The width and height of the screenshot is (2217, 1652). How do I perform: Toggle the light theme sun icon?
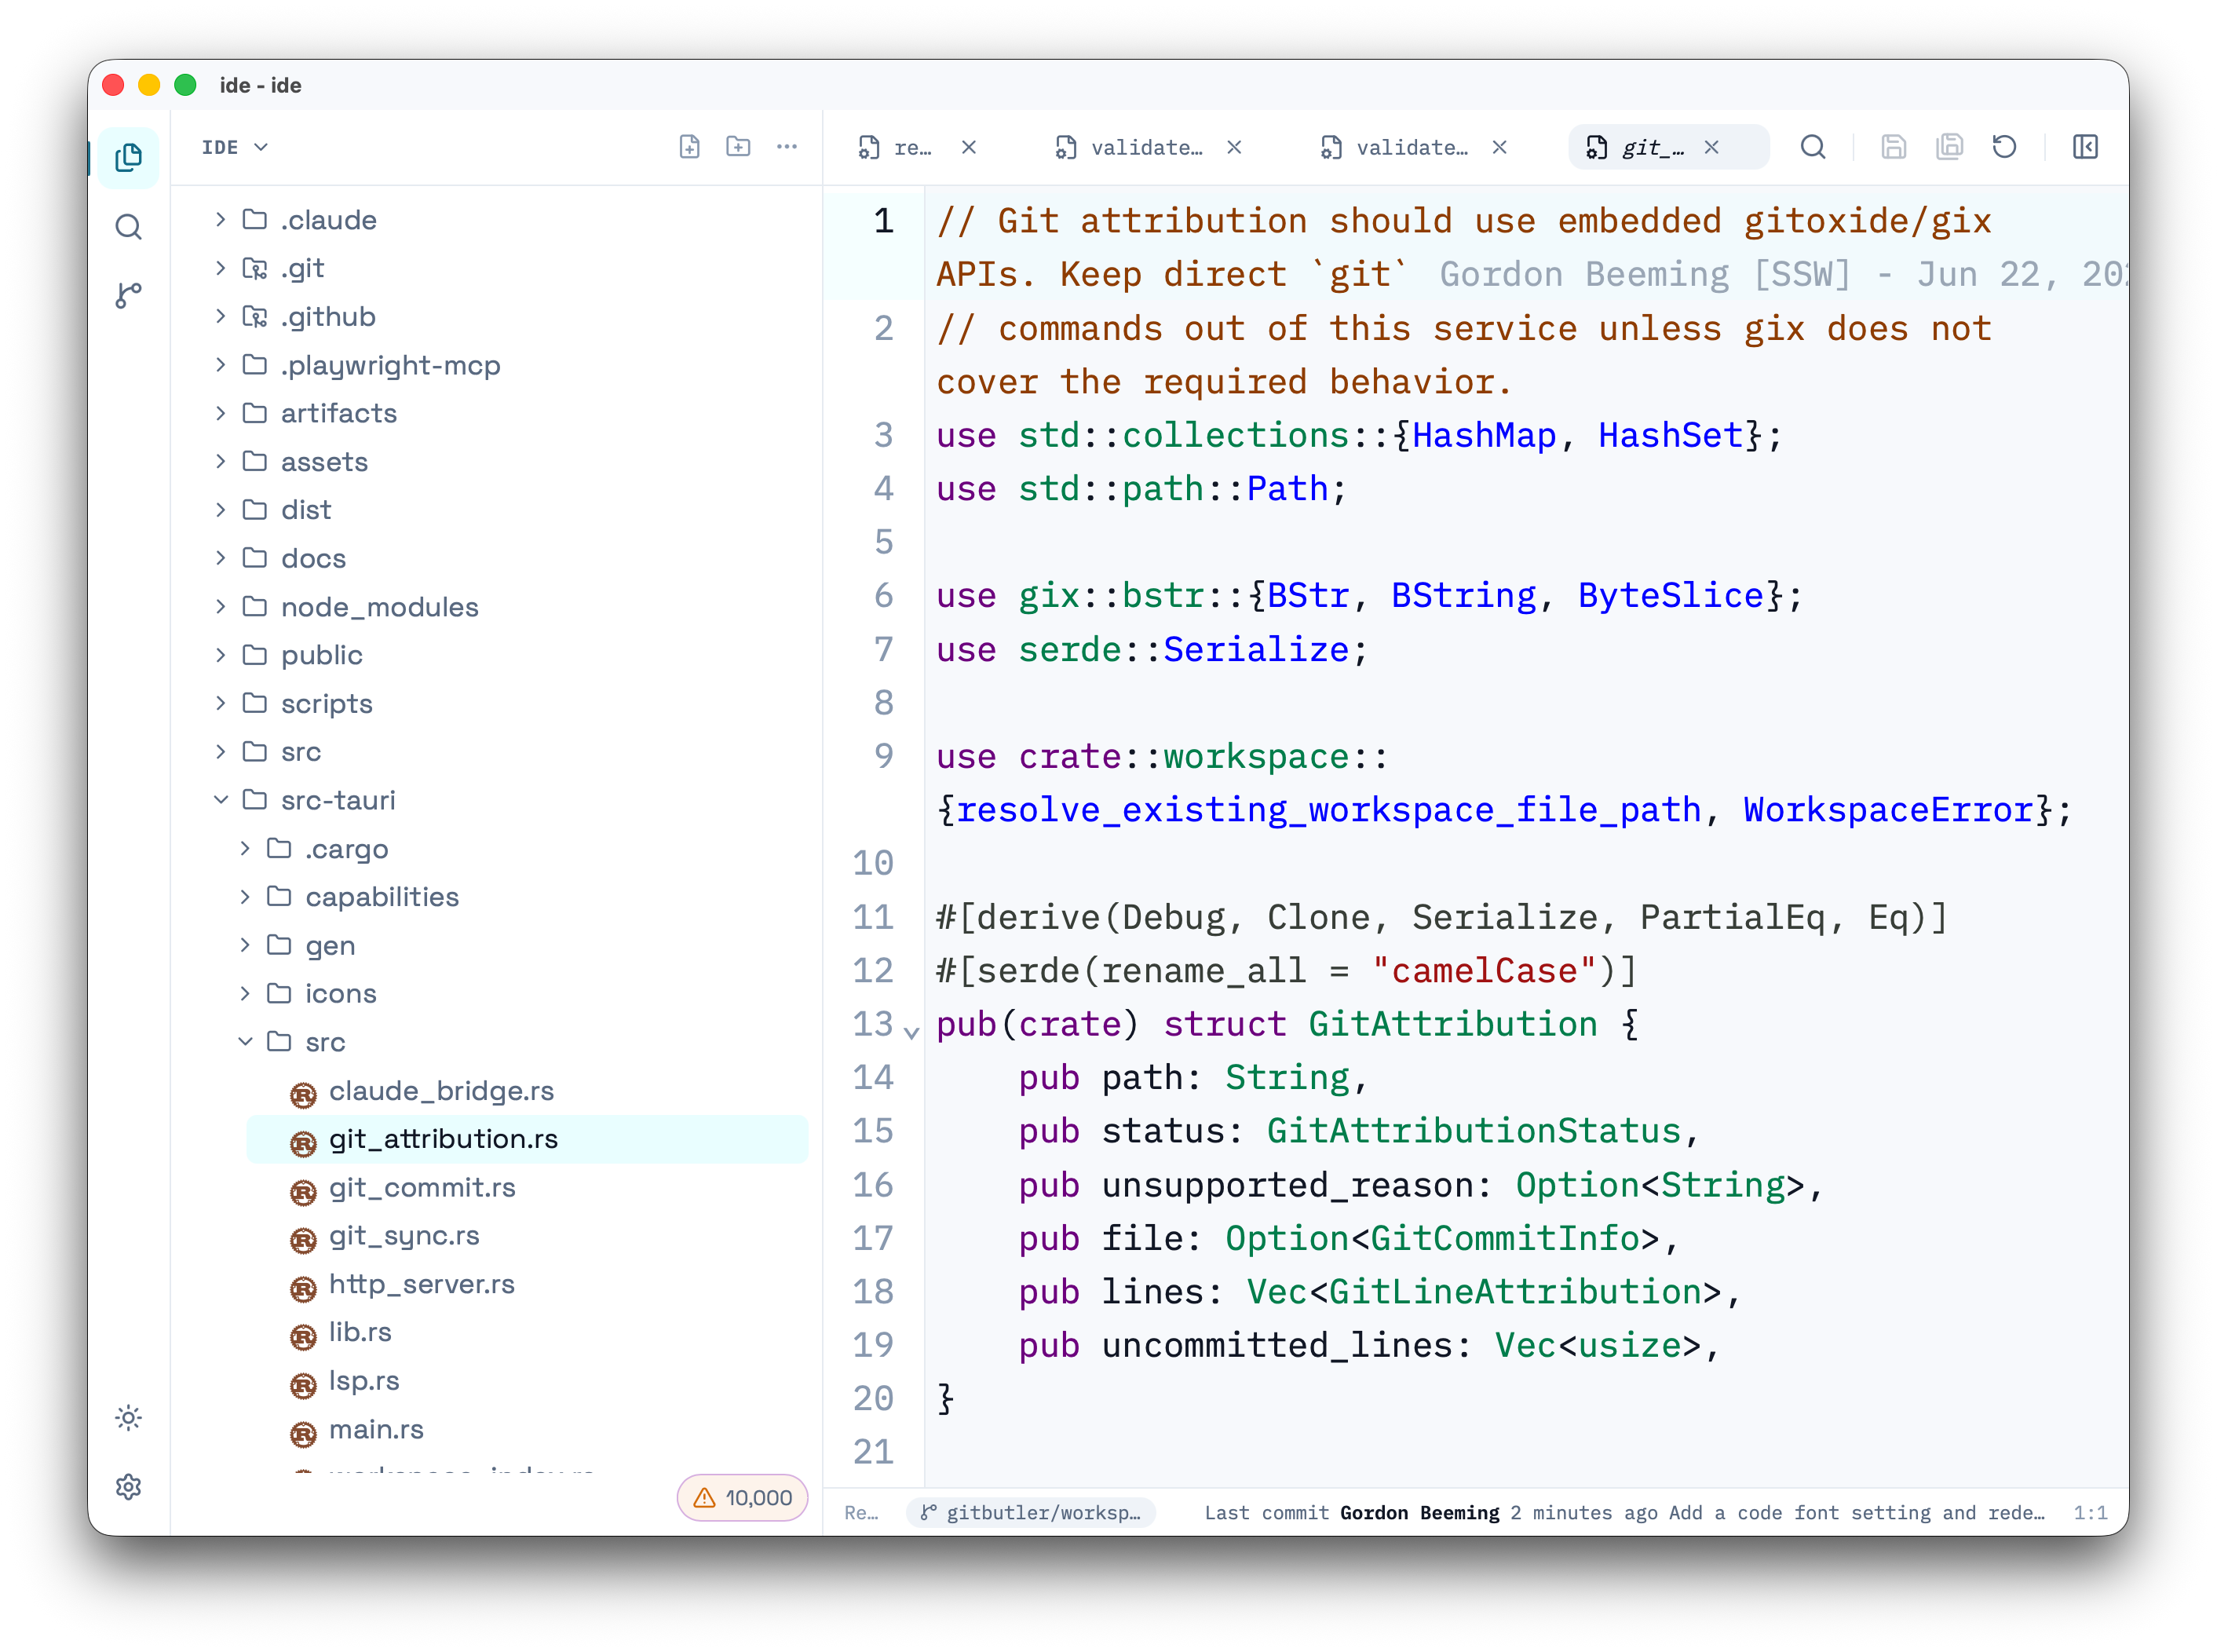pos(129,1418)
